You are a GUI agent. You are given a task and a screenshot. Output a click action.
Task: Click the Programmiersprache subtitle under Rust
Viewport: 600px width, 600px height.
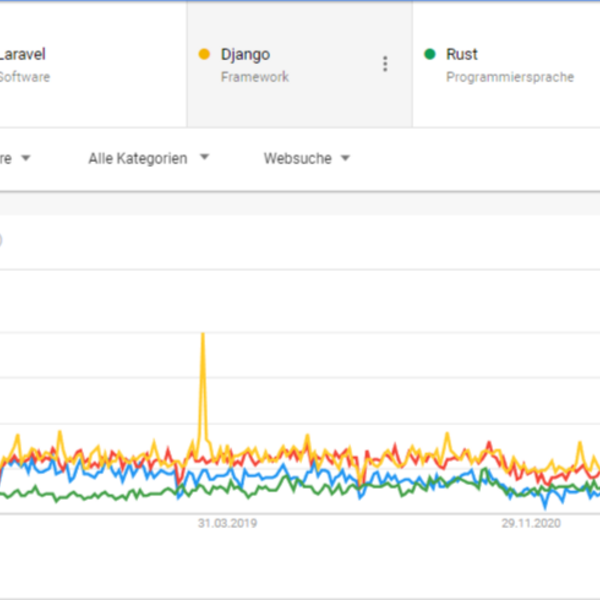coord(510,77)
